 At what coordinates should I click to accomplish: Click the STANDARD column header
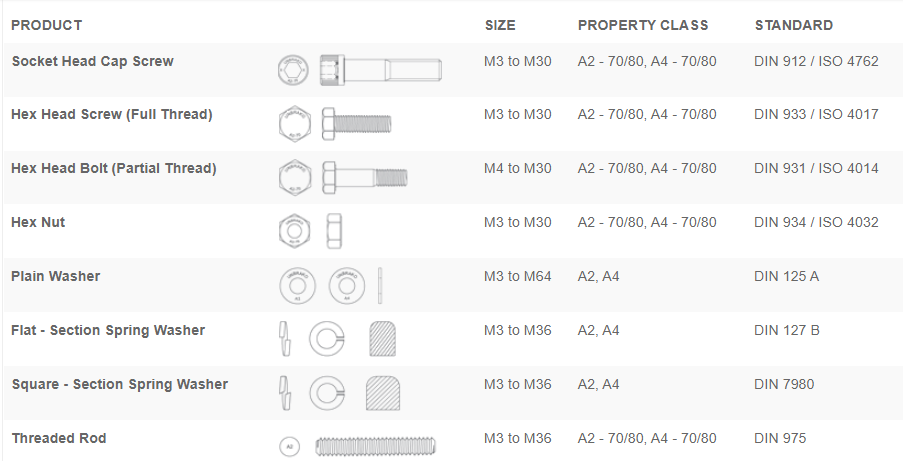coord(793,25)
